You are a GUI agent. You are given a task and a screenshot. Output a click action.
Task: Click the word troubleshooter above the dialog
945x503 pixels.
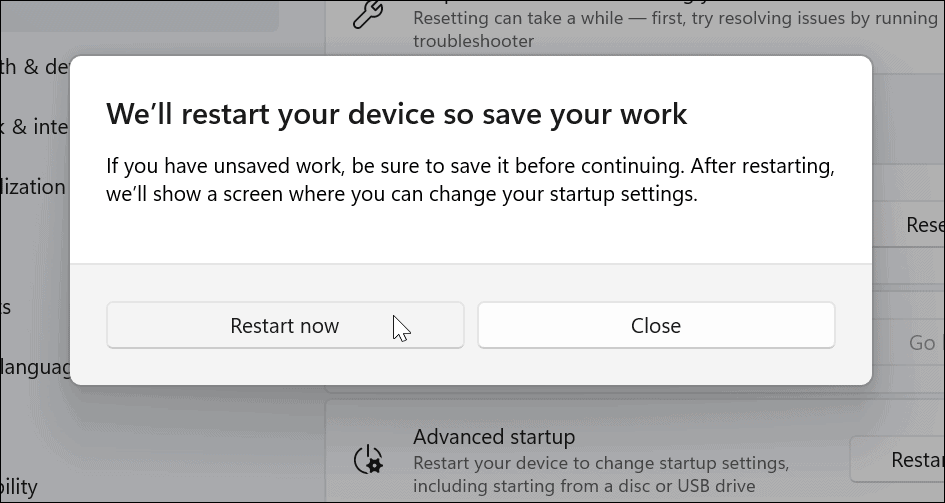pos(473,41)
